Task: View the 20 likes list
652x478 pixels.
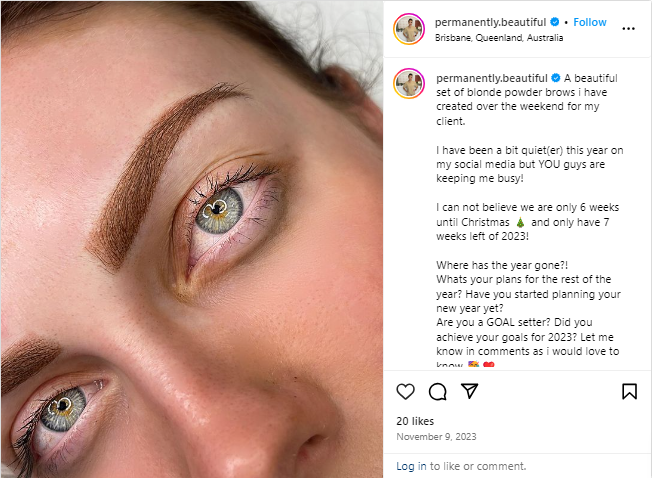Action: pyautogui.click(x=415, y=421)
